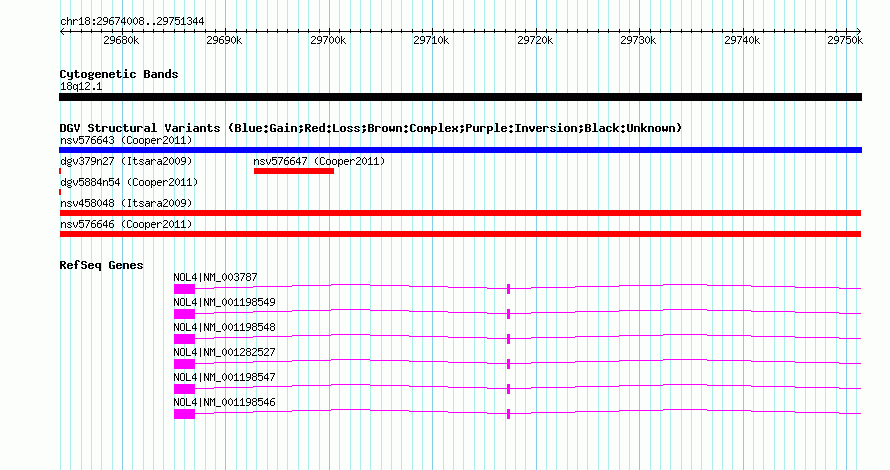The image size is (890, 470).
Task: Select the 29750k ruler tick label
Action: click(x=845, y=40)
